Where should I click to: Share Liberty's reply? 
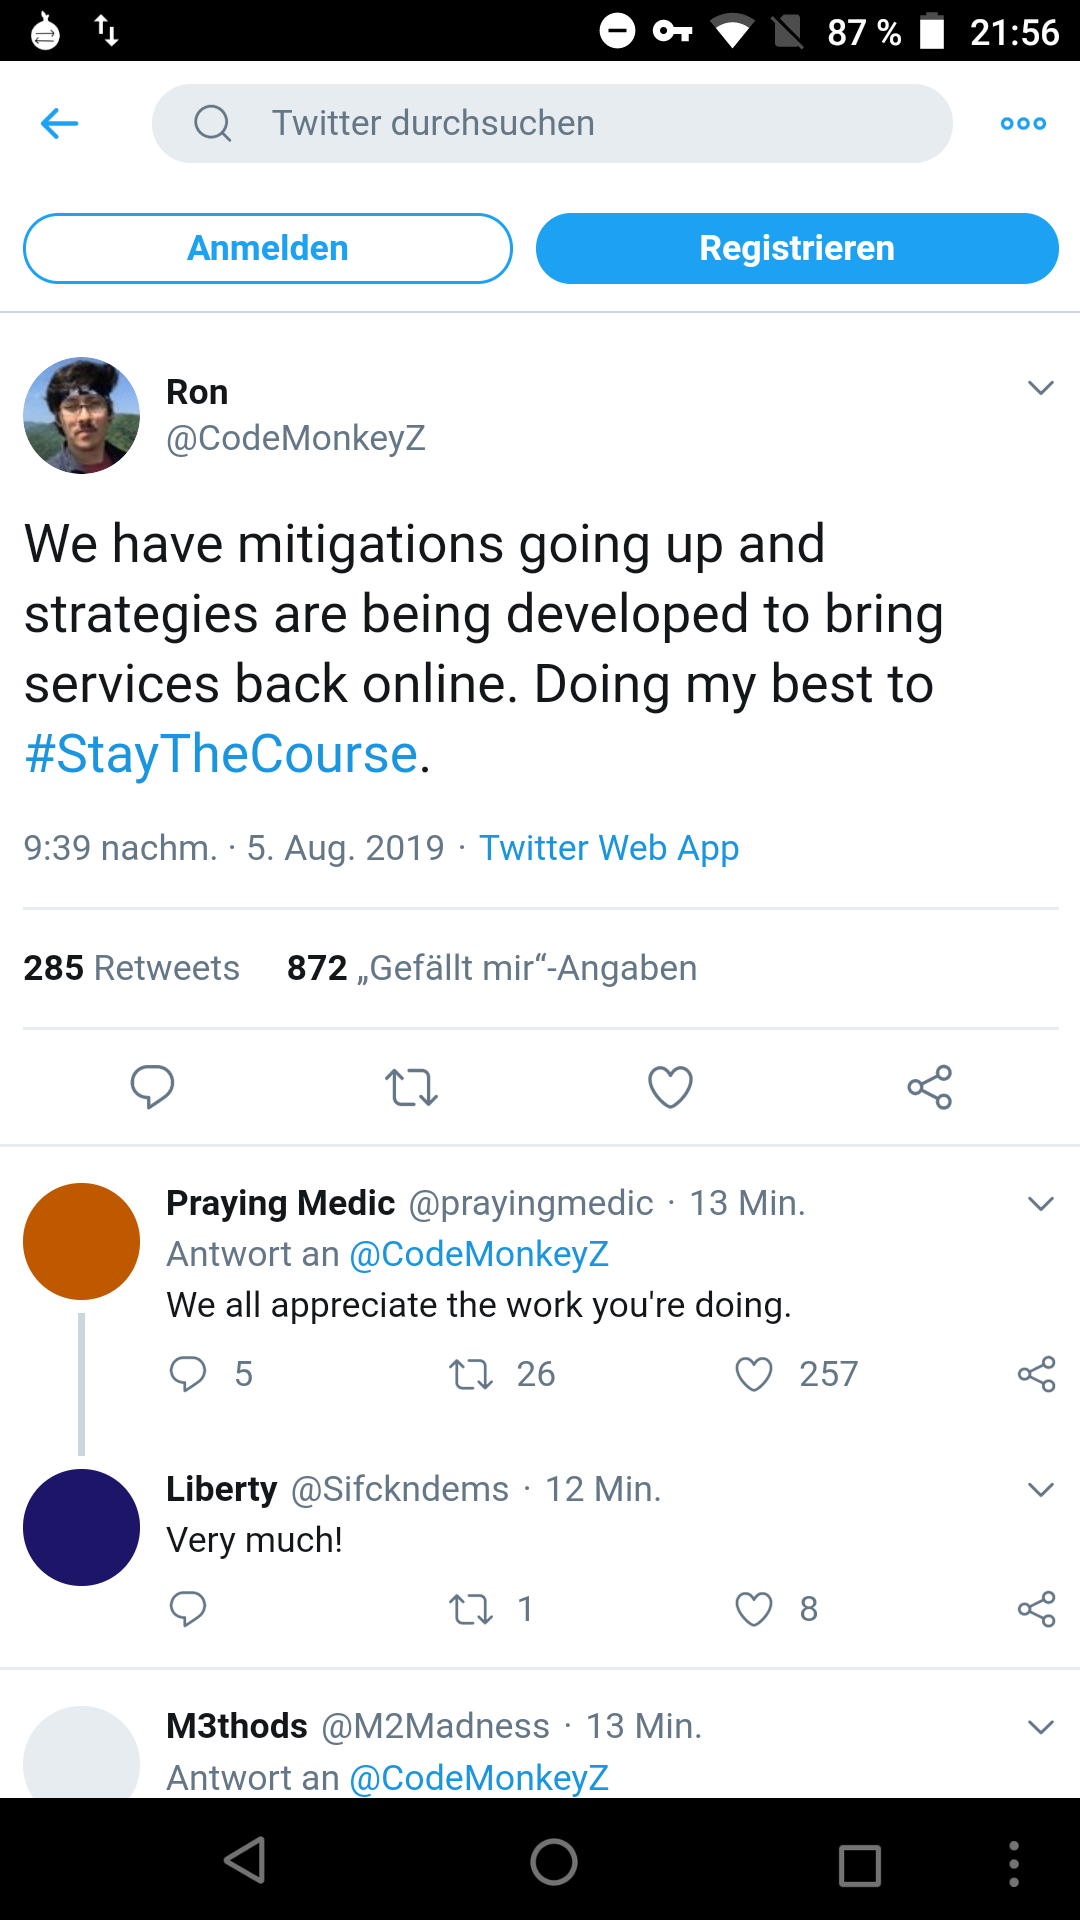1036,1609
